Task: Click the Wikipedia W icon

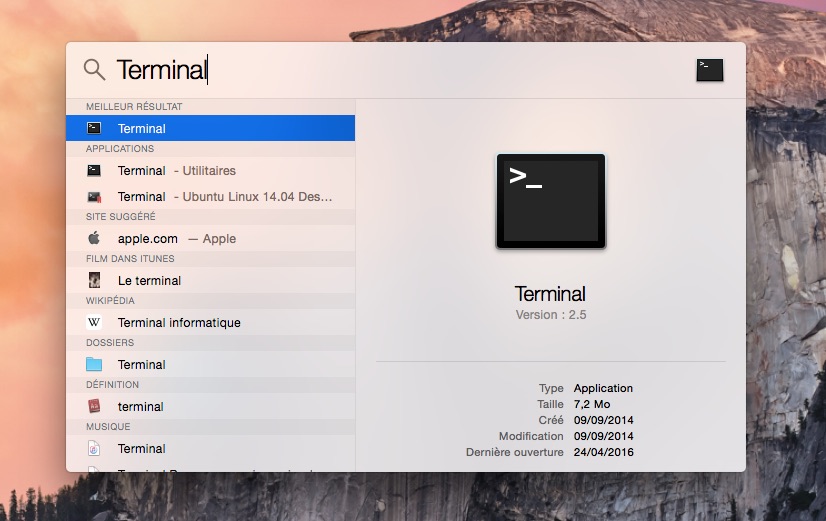Action: tap(94, 322)
